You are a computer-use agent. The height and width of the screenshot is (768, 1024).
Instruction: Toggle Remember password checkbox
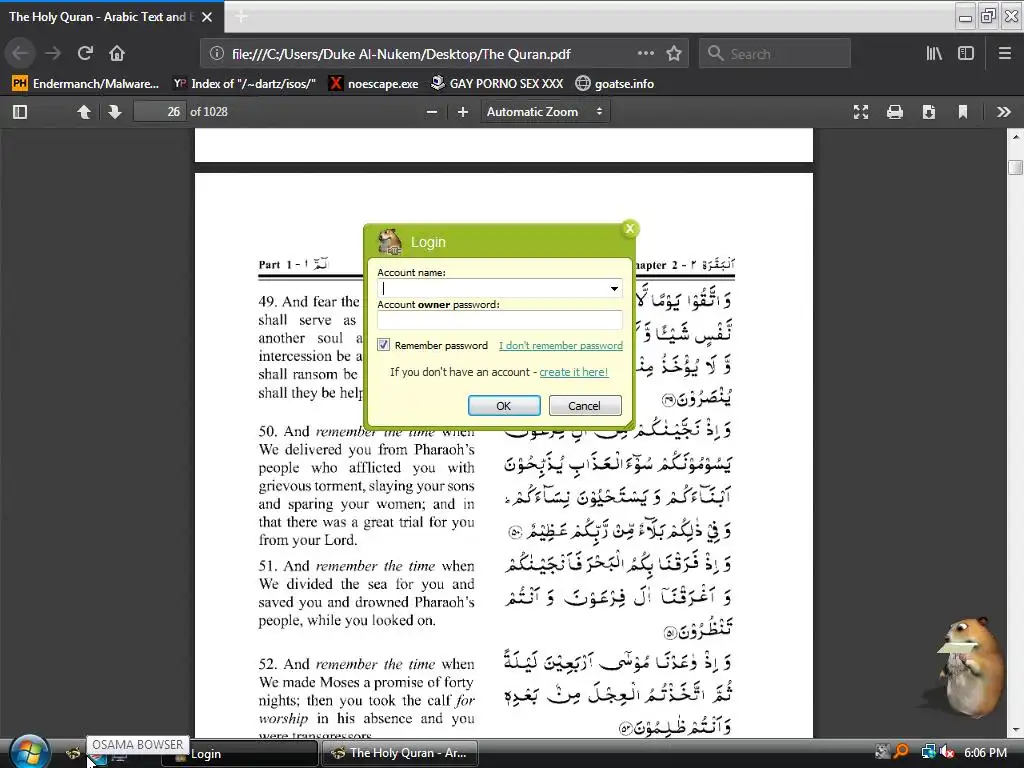[x=383, y=345]
